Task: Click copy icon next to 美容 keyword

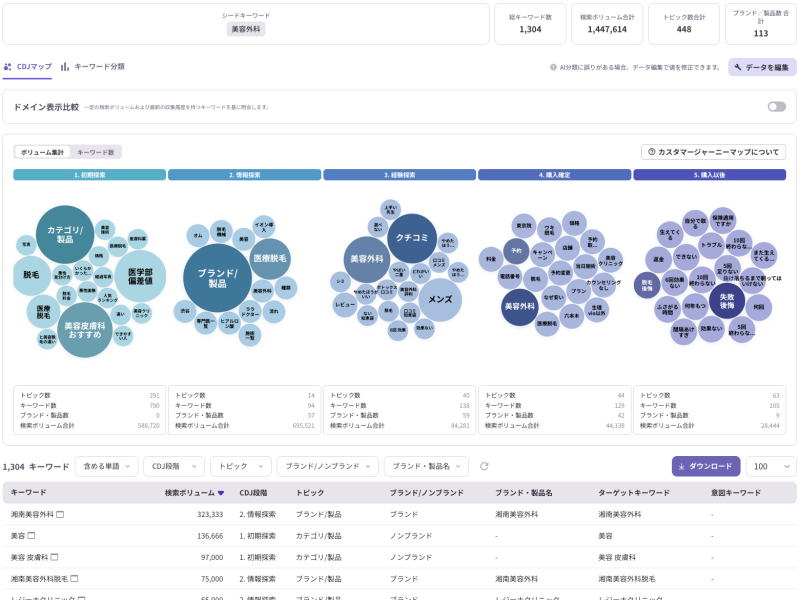Action: click(32, 536)
